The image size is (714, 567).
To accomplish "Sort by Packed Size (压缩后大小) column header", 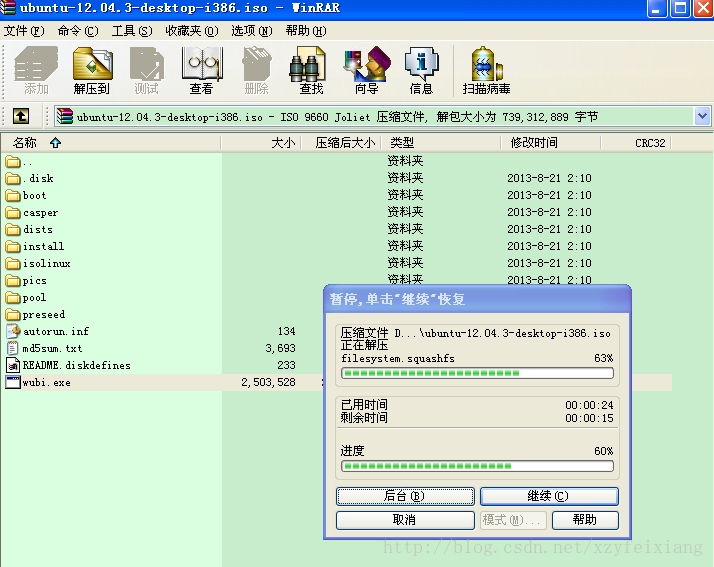I will pos(342,143).
